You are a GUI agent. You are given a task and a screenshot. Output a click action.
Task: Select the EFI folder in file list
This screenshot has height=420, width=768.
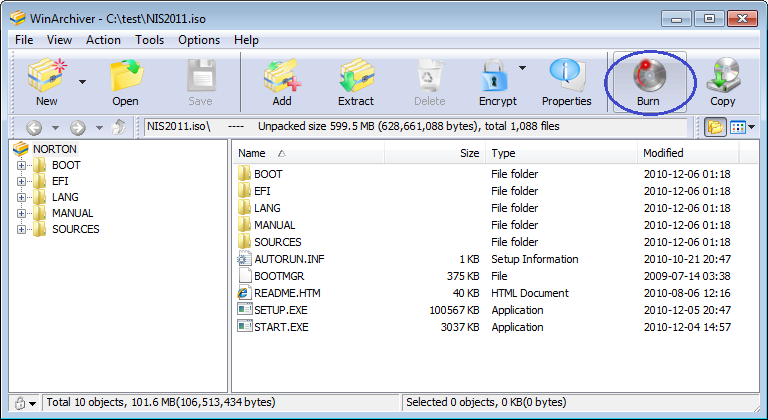coord(262,191)
